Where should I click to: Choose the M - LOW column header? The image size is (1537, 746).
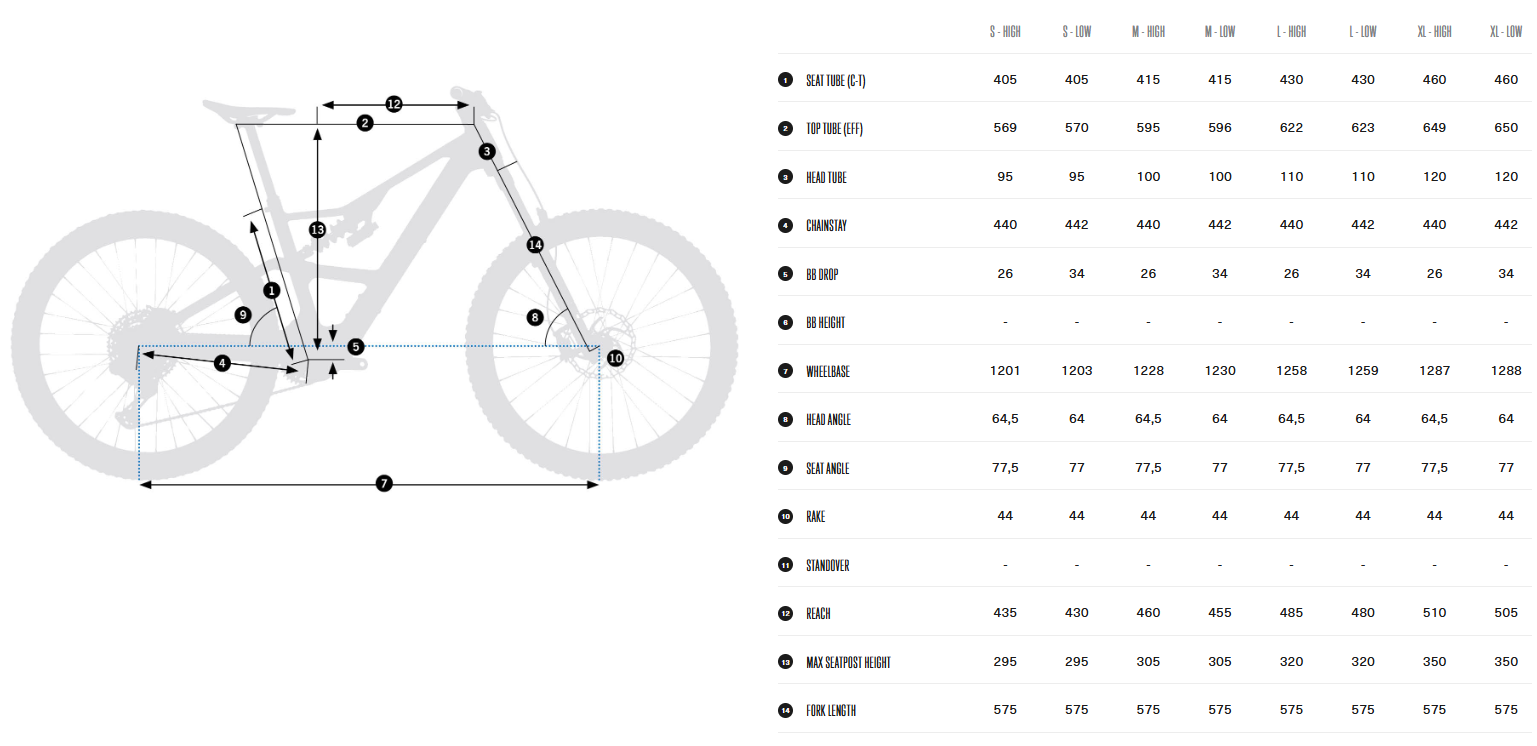click(x=1220, y=32)
